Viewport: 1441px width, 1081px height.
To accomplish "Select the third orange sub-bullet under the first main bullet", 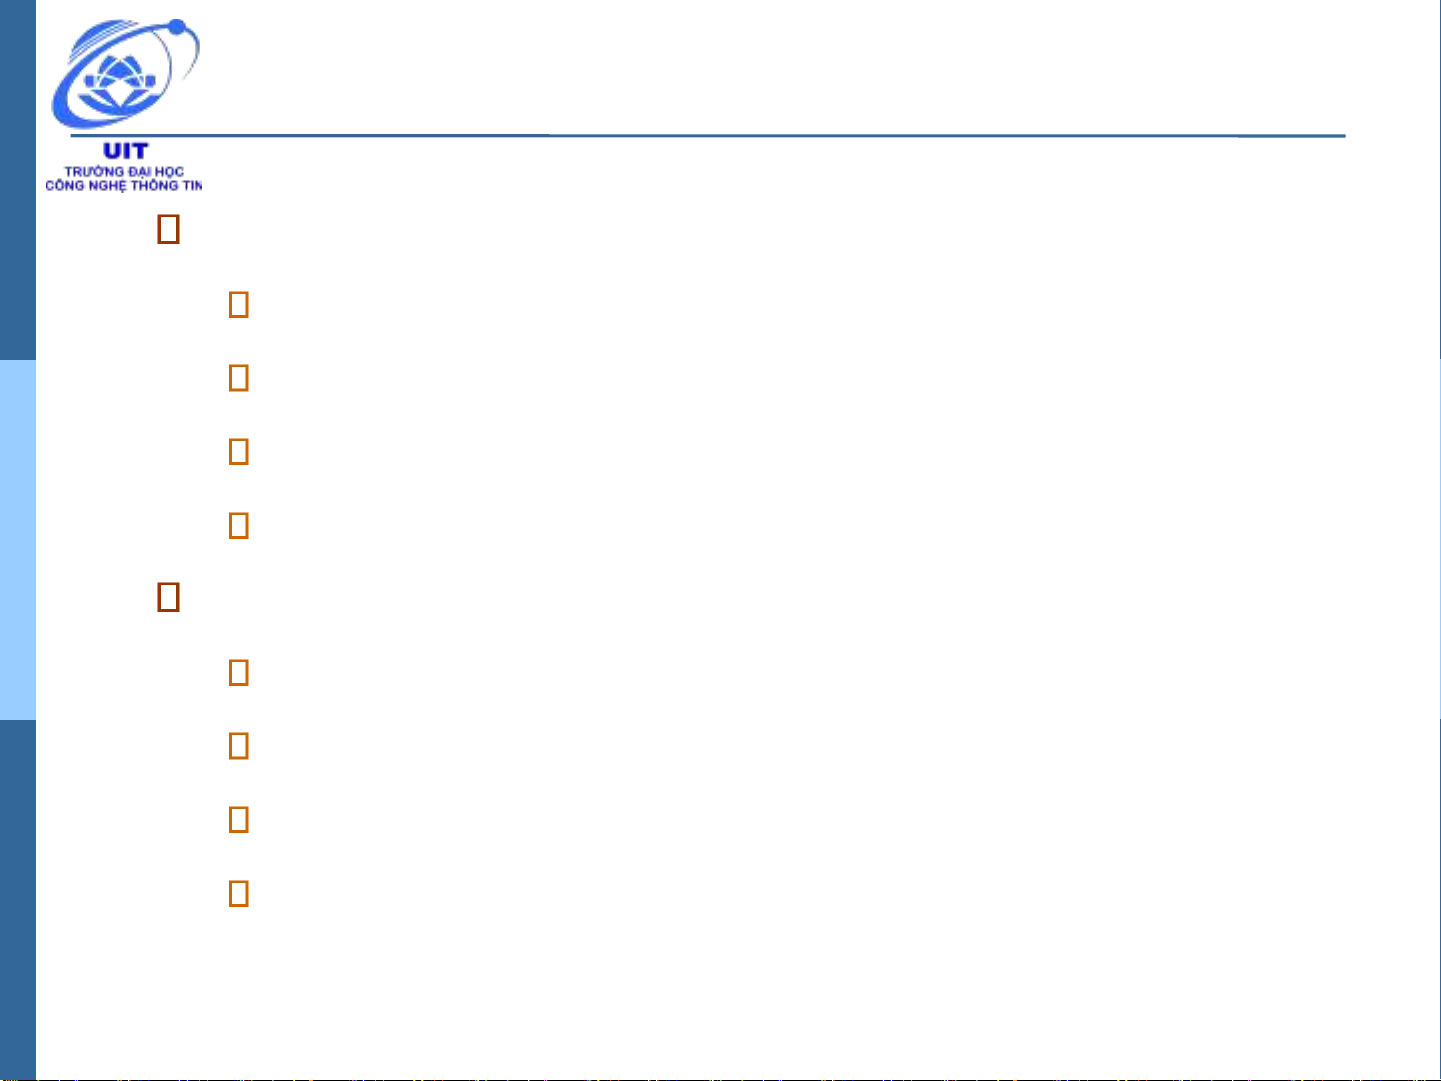I will (238, 452).
